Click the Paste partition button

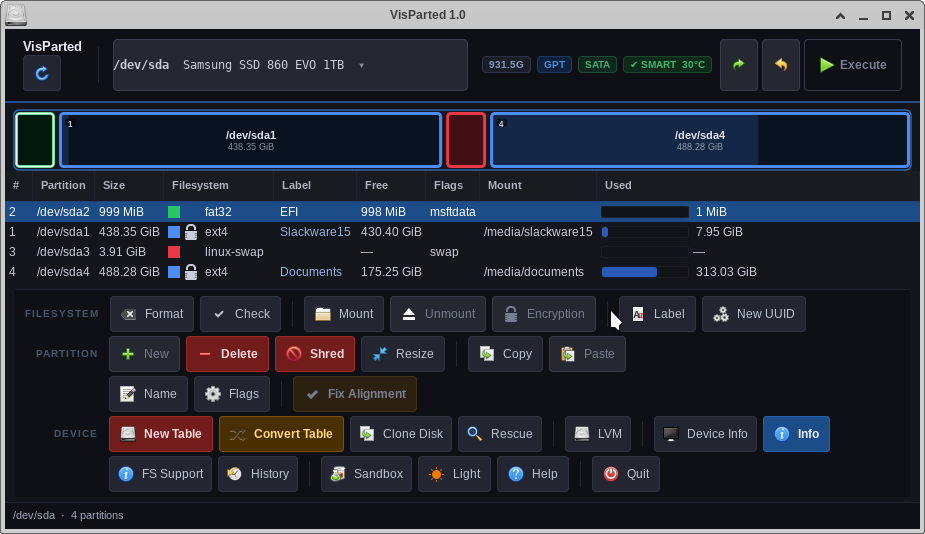point(587,354)
